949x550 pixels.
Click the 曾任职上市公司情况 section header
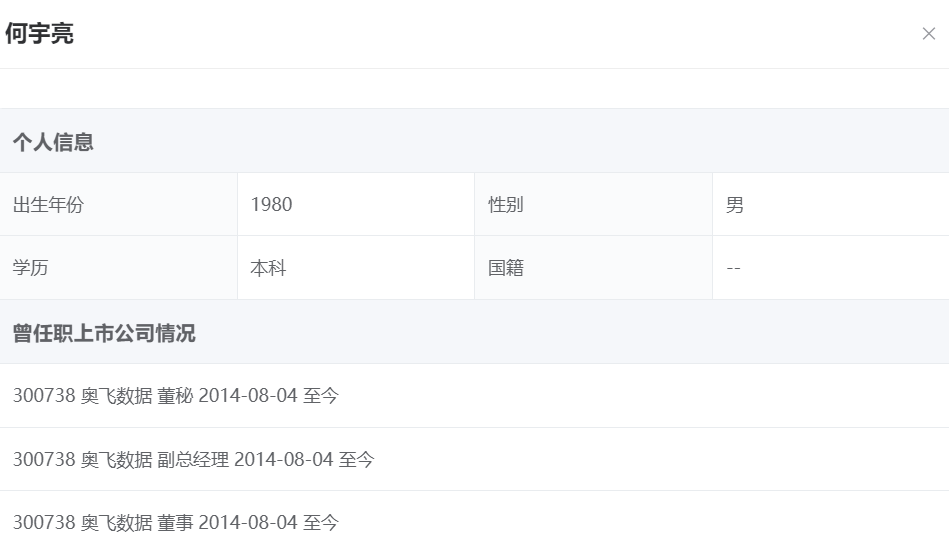coord(104,333)
